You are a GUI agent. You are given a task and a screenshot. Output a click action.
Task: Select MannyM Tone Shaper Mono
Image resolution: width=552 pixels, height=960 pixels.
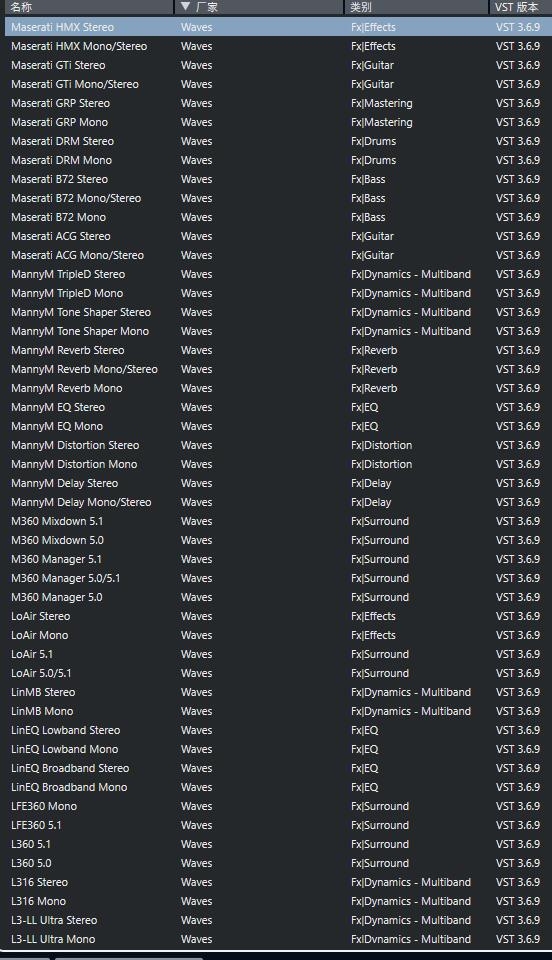click(x=278, y=331)
